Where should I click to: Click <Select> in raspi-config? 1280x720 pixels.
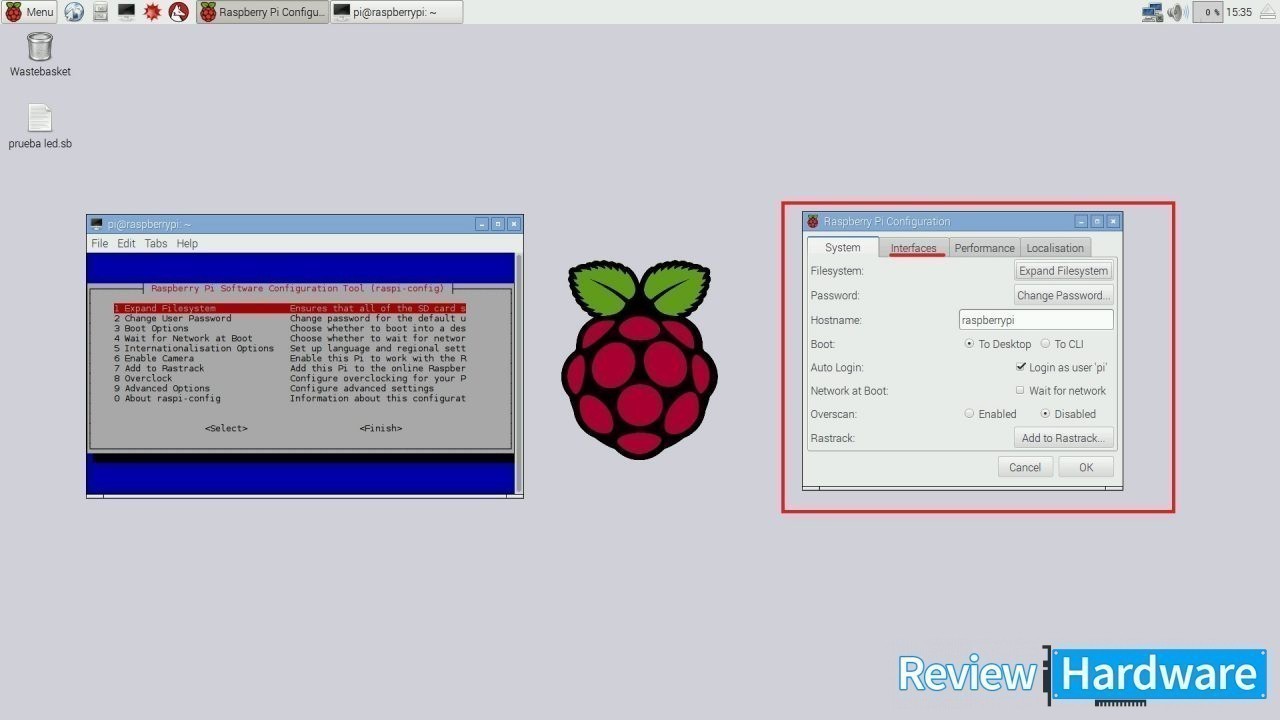(226, 428)
